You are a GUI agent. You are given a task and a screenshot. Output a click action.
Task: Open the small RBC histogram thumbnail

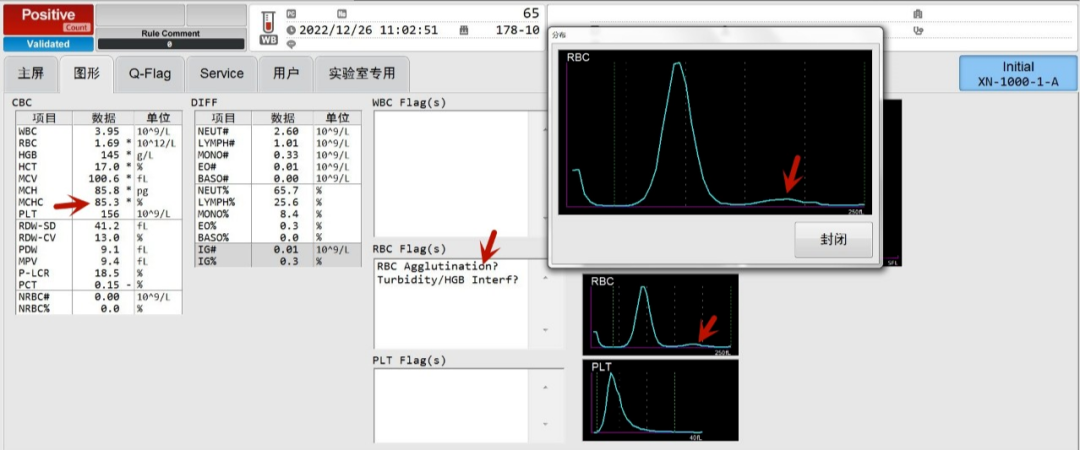pos(661,315)
